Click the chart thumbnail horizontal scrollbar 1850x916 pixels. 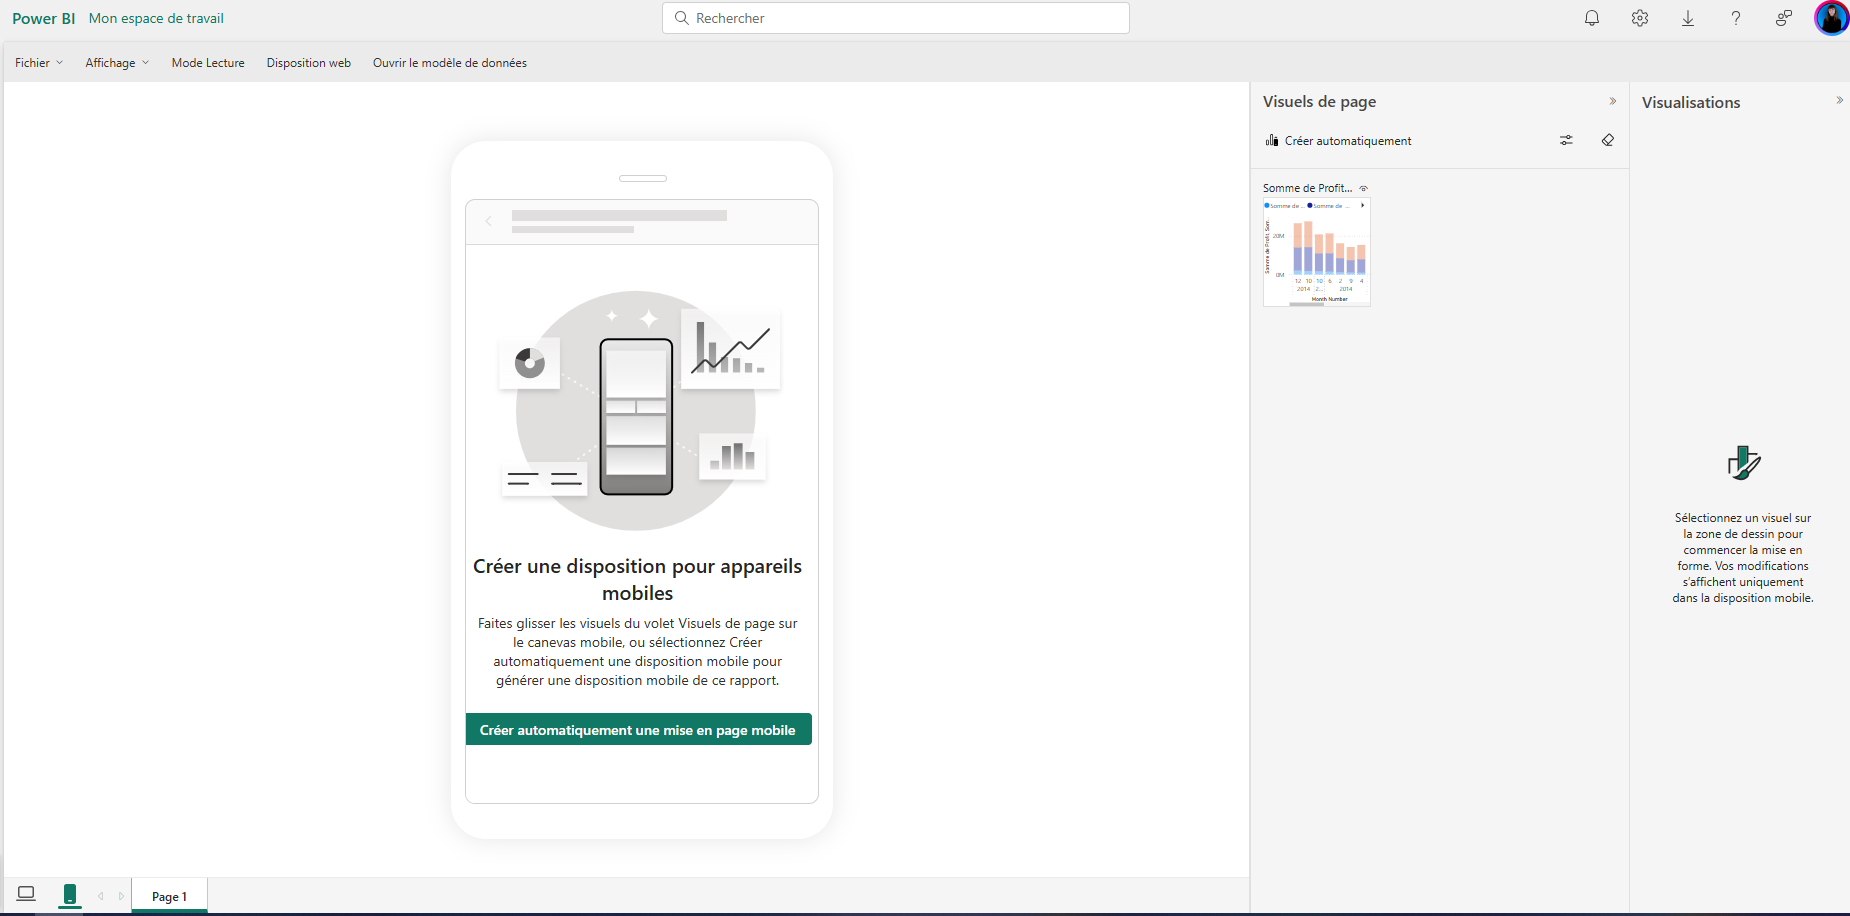[x=1306, y=304]
